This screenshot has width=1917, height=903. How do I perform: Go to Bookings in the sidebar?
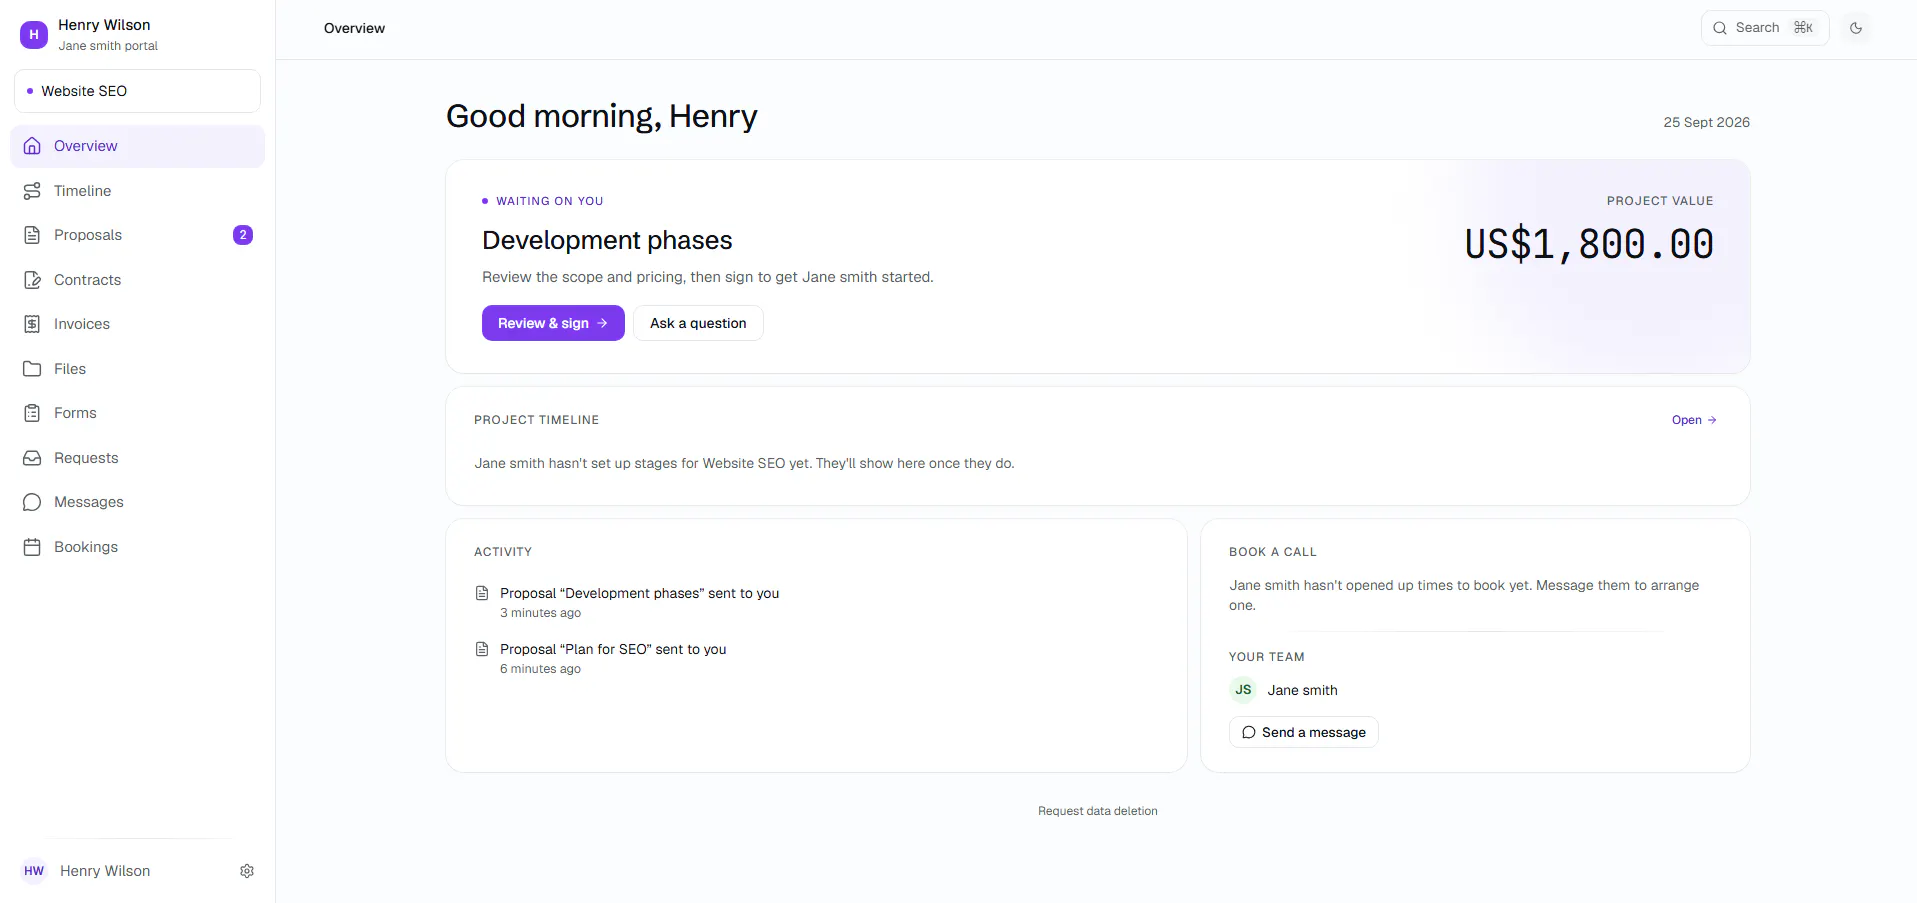coord(137,547)
